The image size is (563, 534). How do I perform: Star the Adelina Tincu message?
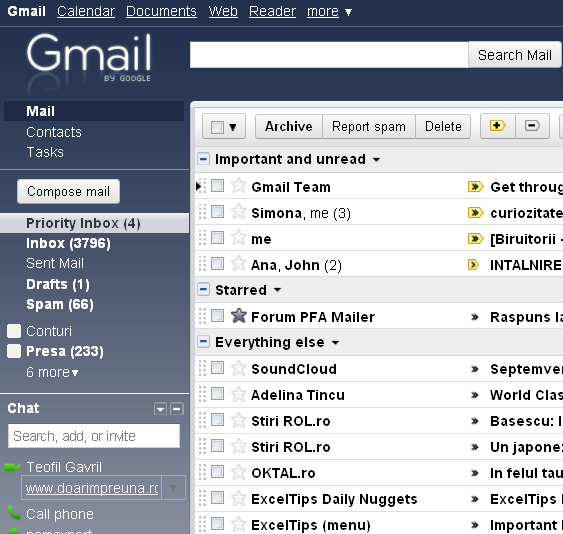(238, 394)
